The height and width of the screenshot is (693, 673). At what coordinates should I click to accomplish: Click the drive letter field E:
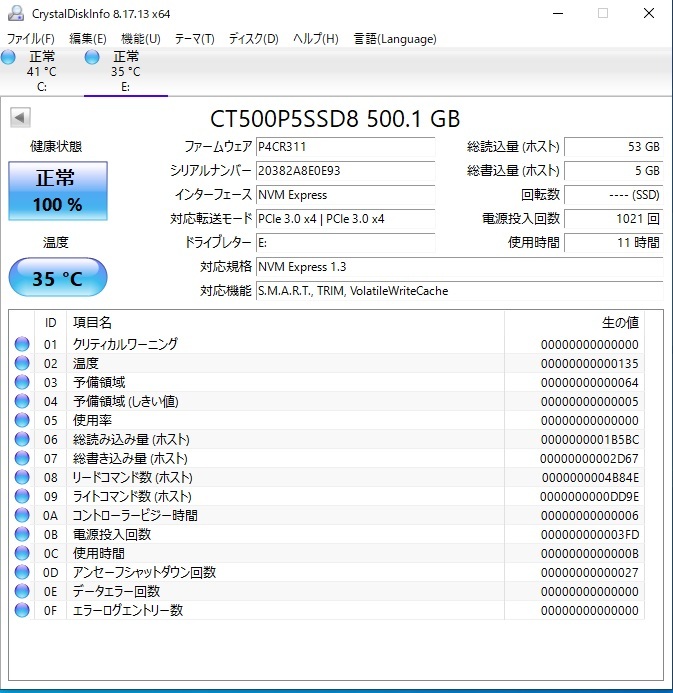(x=346, y=243)
